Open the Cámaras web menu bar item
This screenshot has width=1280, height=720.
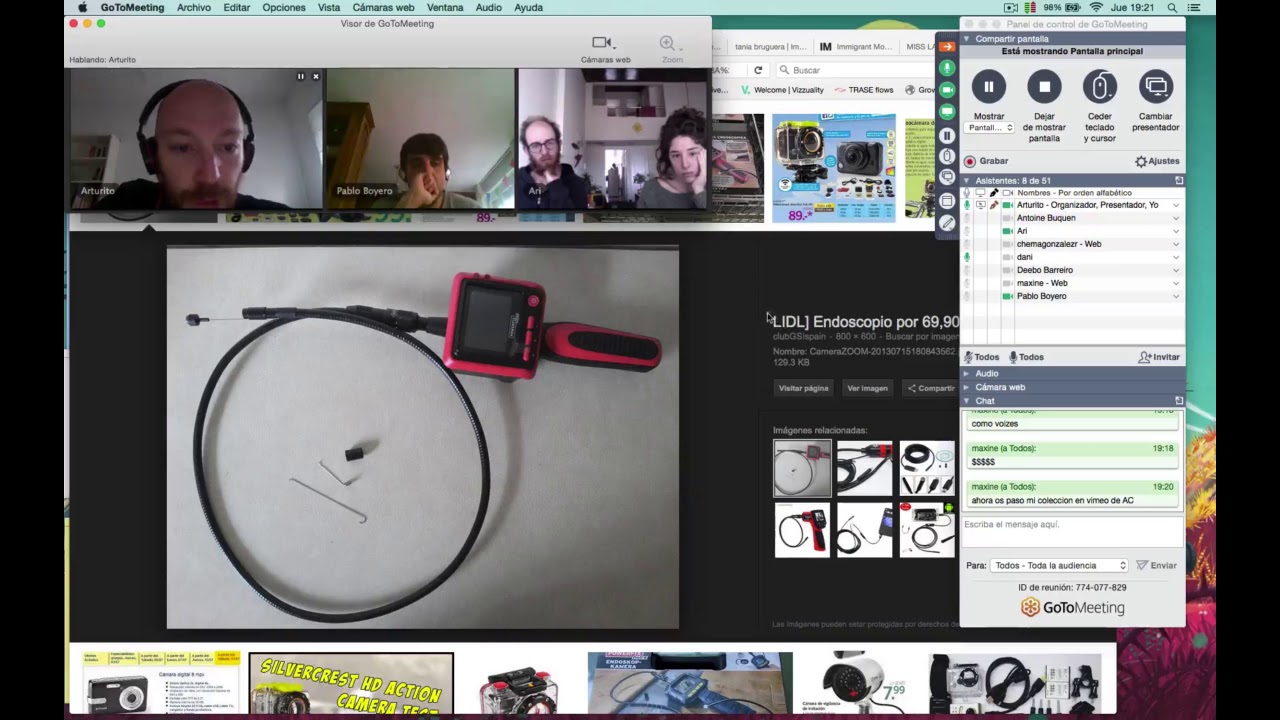click(383, 7)
